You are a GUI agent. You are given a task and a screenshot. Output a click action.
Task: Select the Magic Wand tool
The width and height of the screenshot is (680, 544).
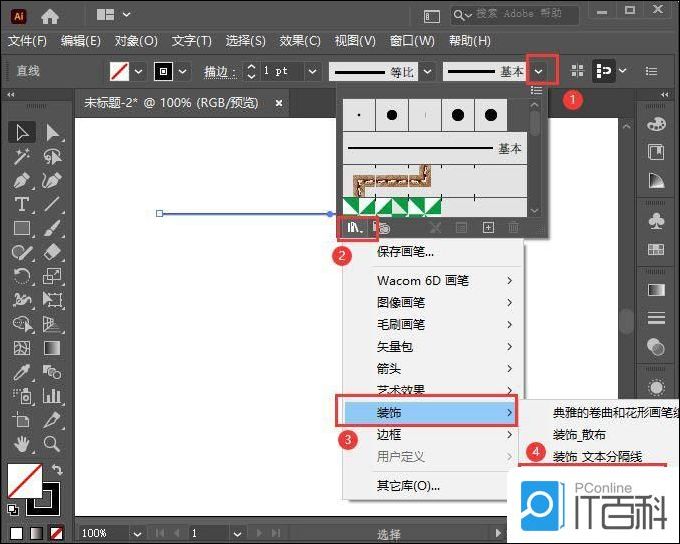pyautogui.click(x=21, y=157)
